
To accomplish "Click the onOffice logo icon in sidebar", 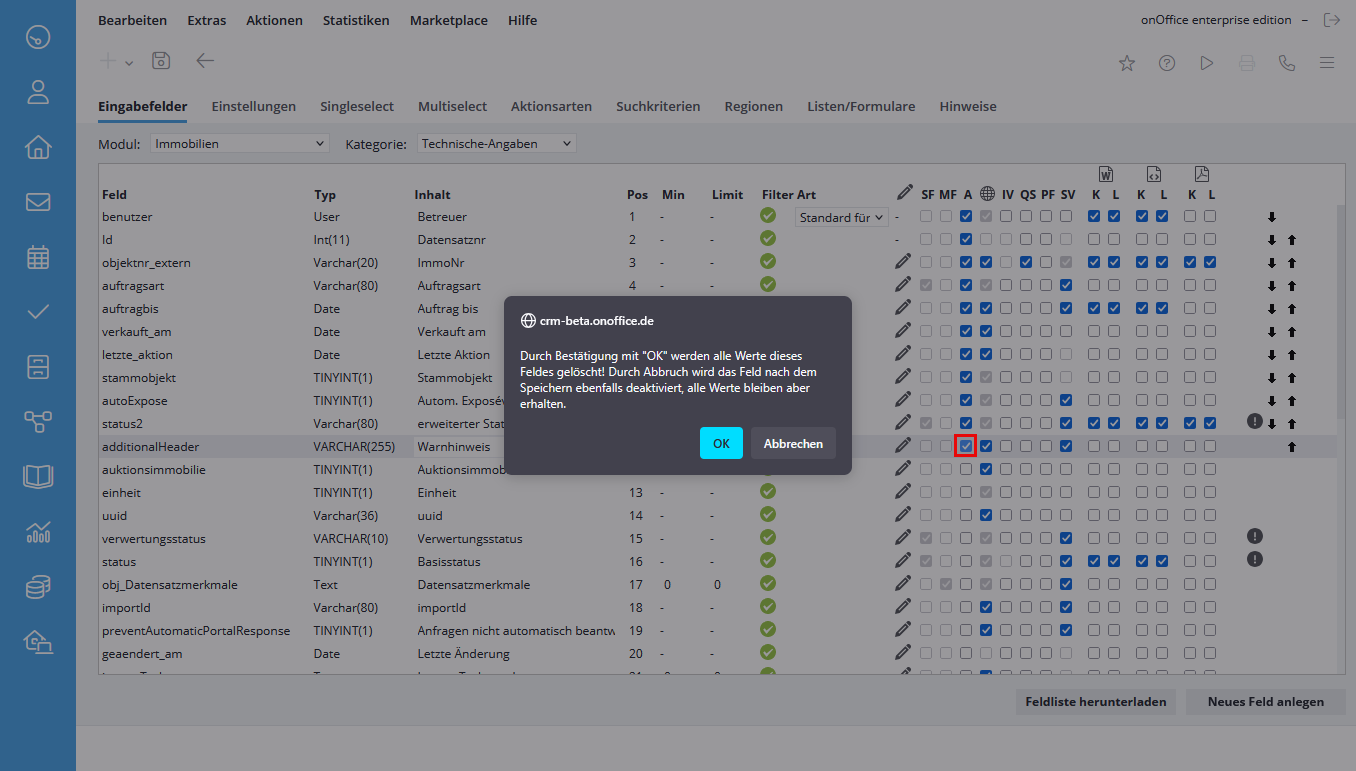I will (38, 38).
